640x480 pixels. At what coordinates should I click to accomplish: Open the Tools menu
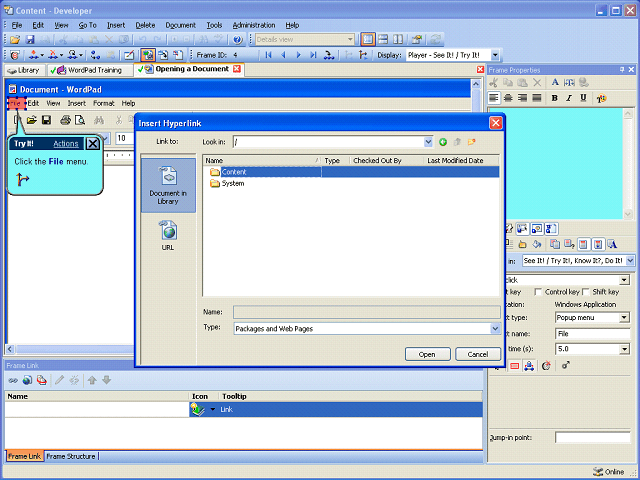pyautogui.click(x=214, y=25)
